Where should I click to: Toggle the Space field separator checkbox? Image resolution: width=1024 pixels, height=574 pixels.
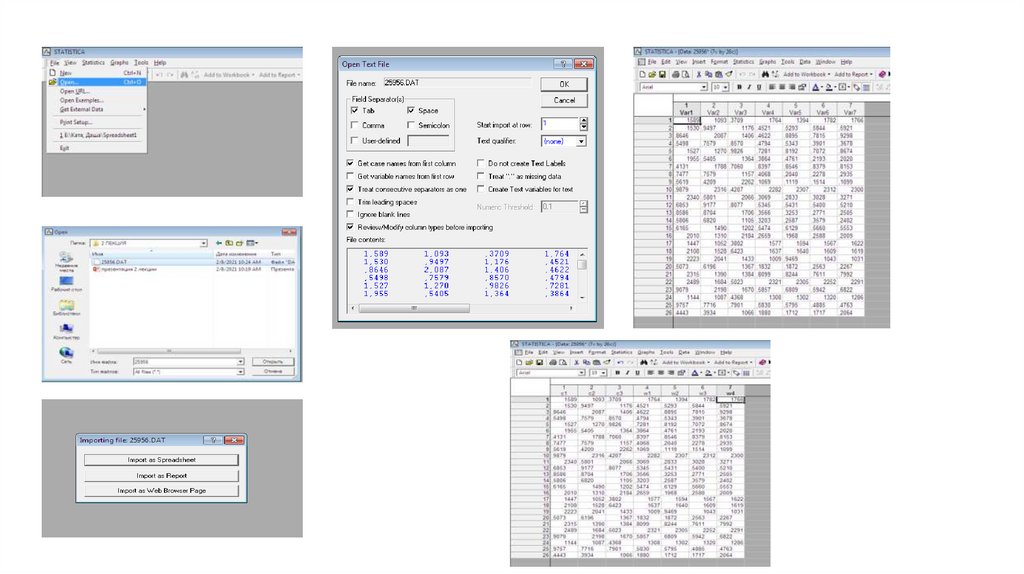point(411,110)
